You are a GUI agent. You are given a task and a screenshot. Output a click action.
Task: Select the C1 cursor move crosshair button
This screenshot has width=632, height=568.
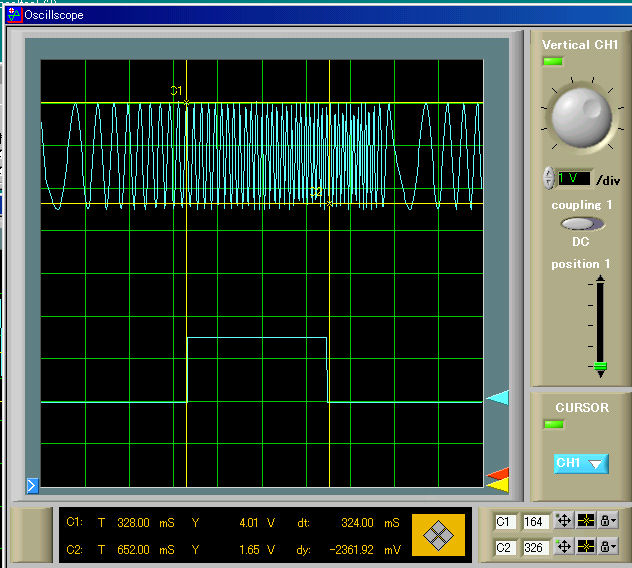click(x=563, y=521)
